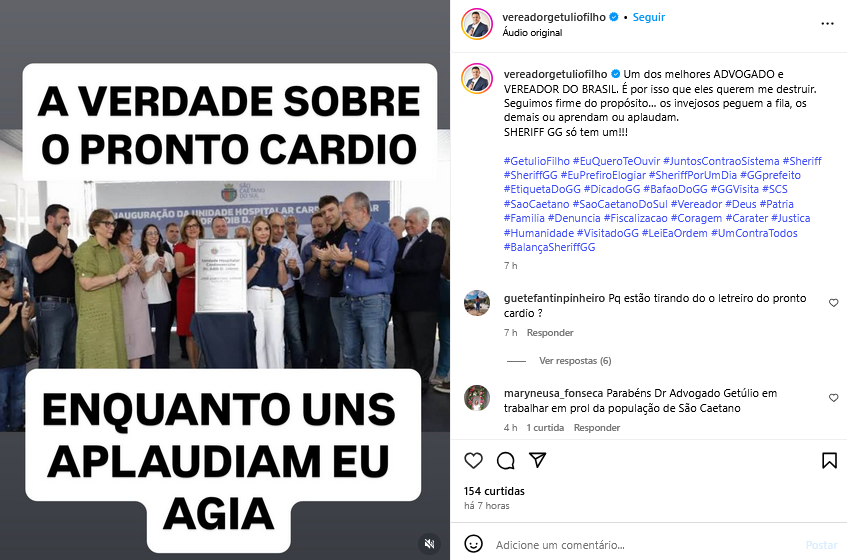Reply to maryneusa_fonseca's comment
847x560 pixels.
pos(596,428)
